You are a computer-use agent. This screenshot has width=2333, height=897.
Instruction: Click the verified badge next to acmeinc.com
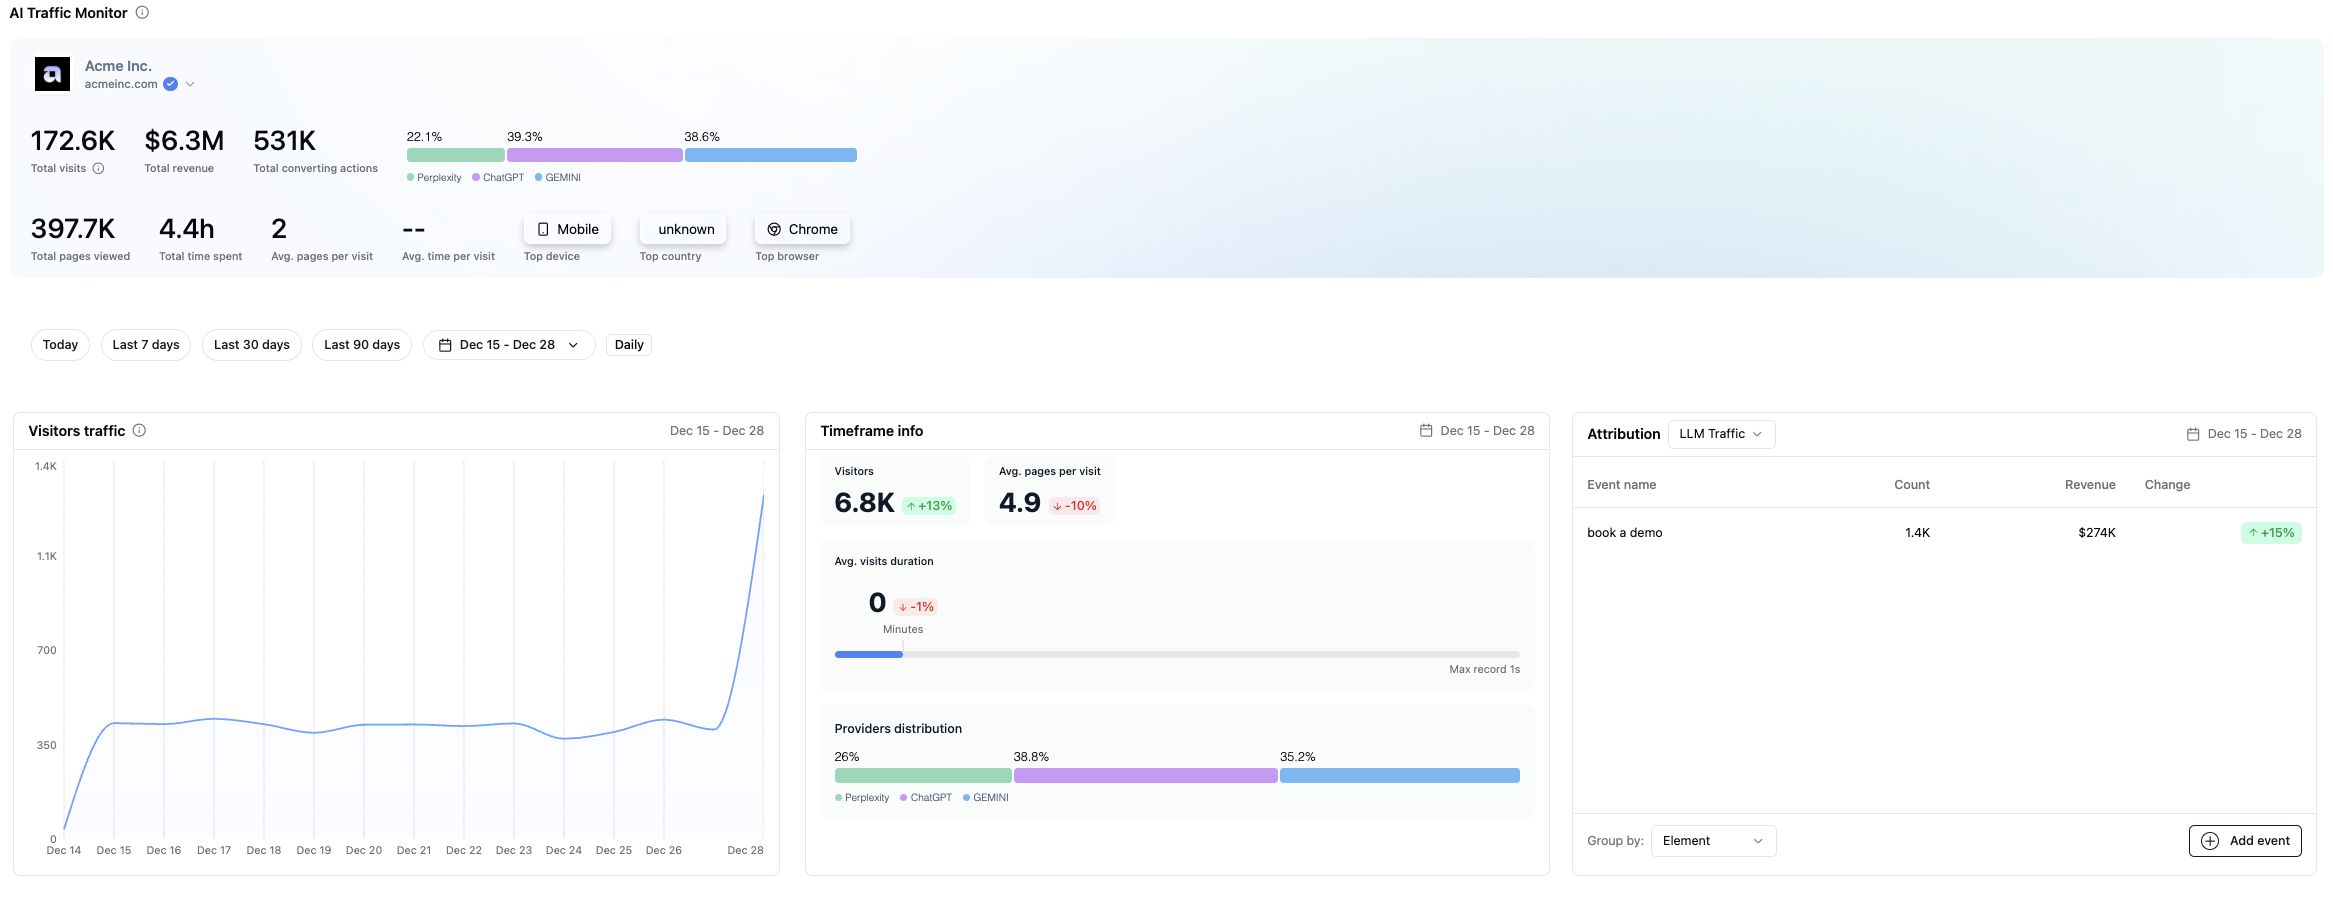pyautogui.click(x=171, y=84)
